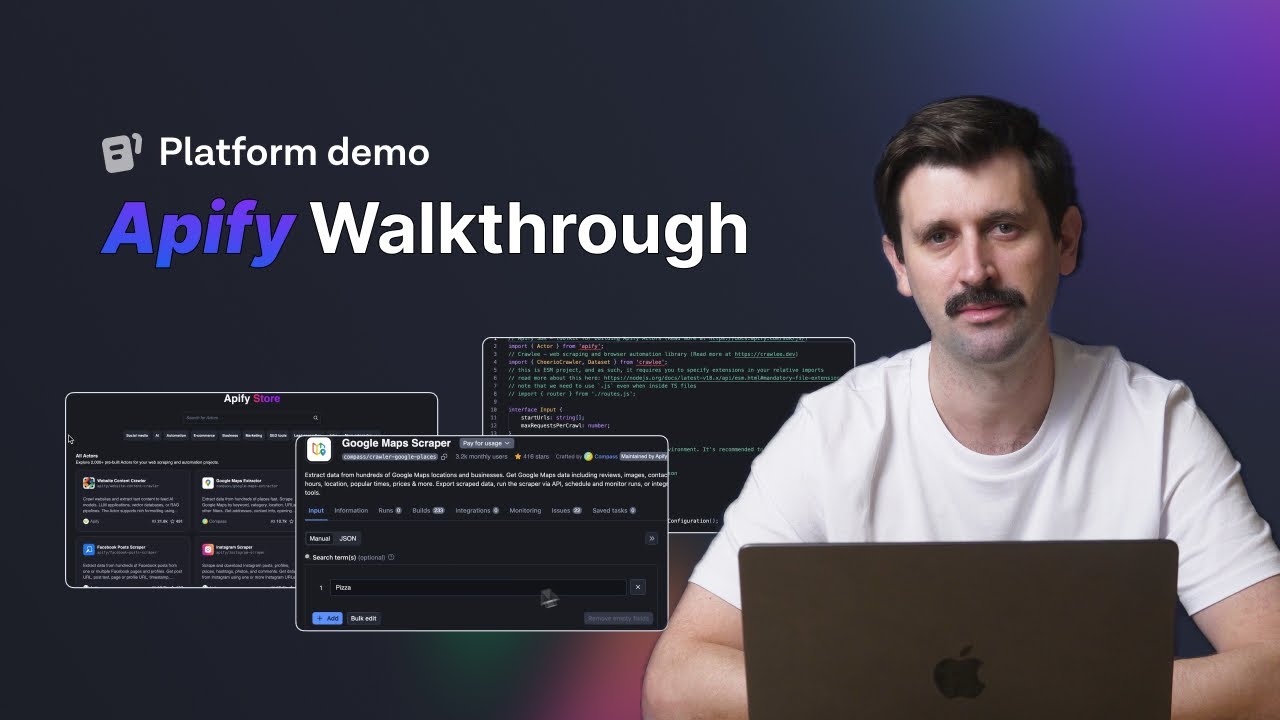
Task: Filter store by Social media category
Action: 137,436
